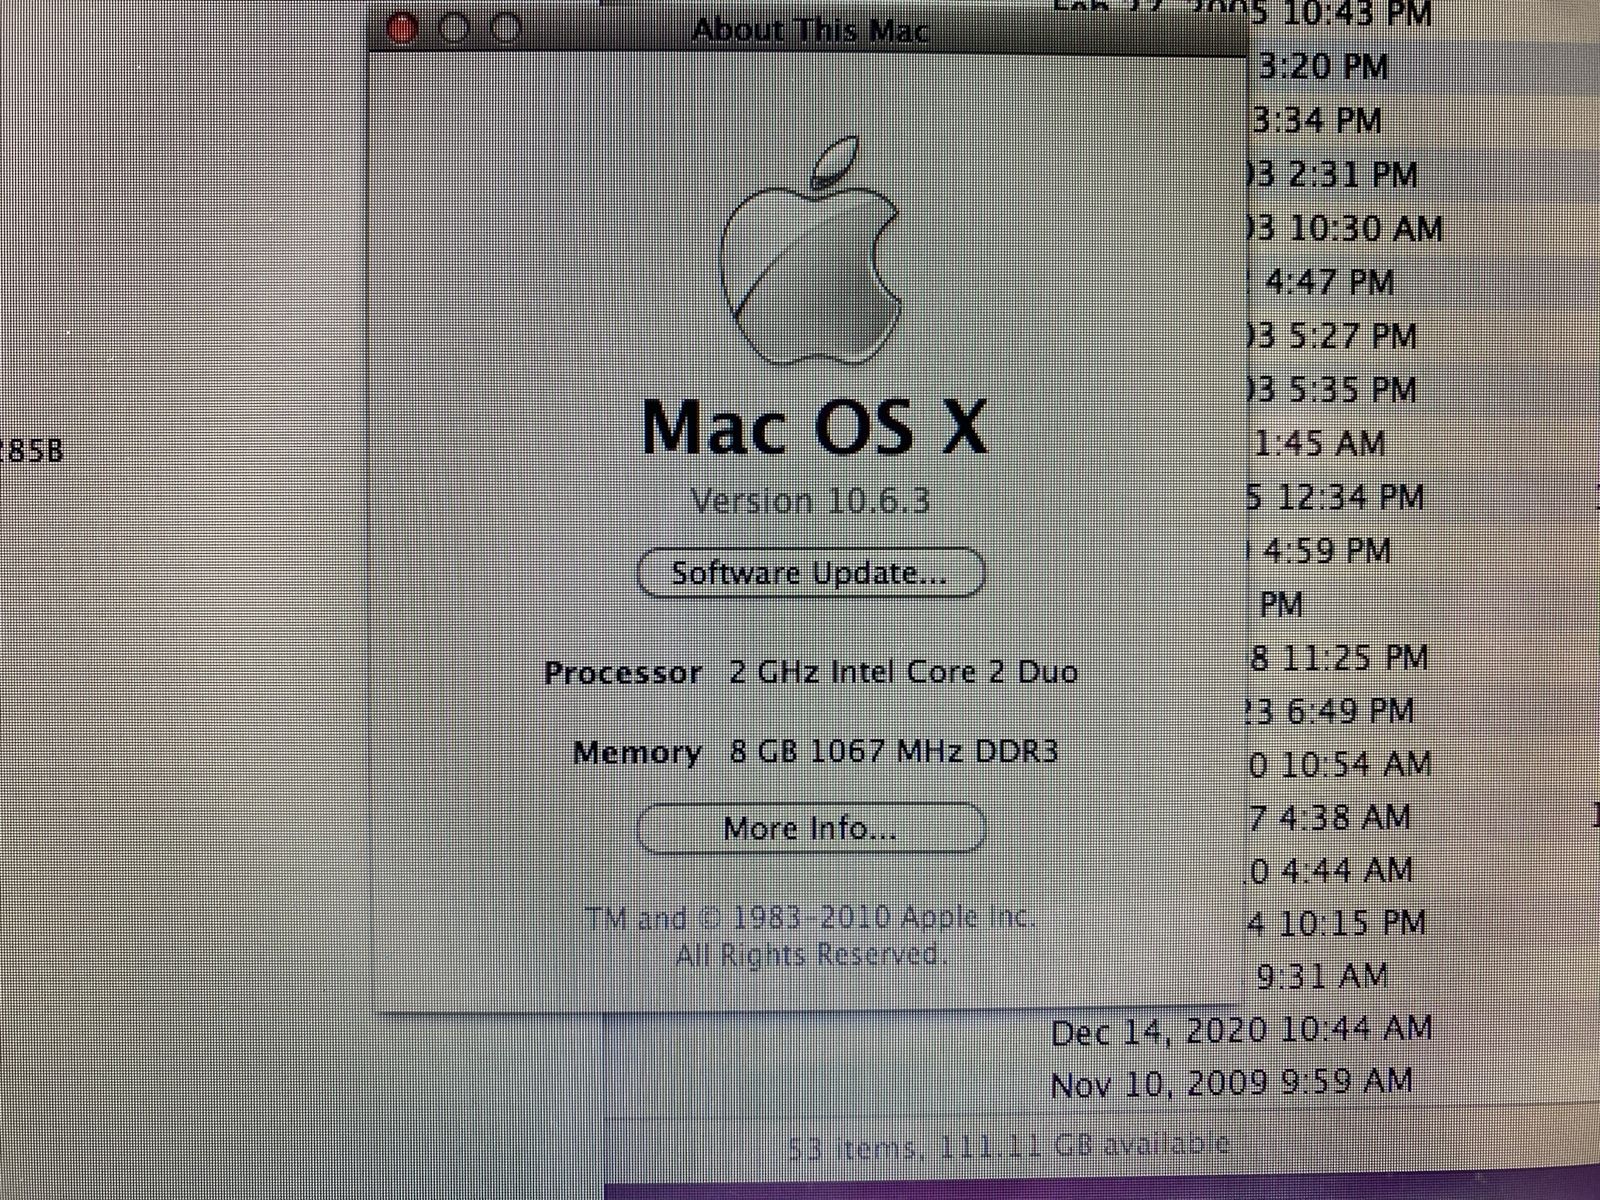Close the About This Mac window

[402, 29]
